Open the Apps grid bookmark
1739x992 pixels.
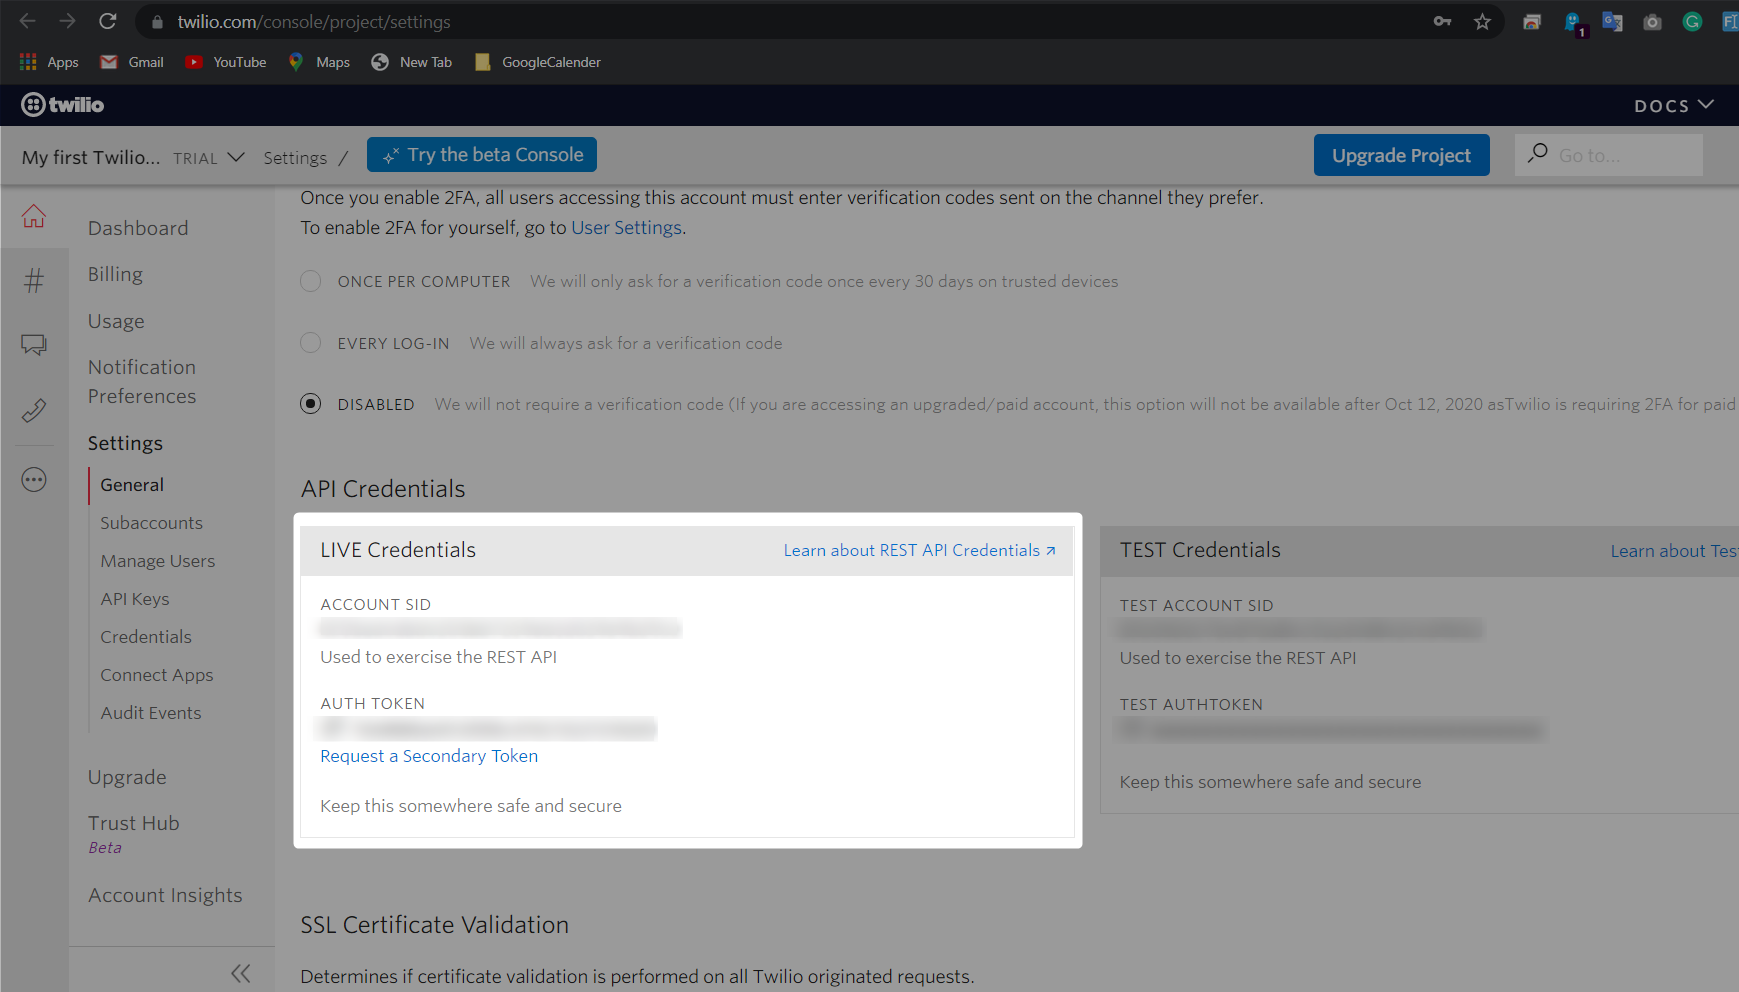click(49, 62)
